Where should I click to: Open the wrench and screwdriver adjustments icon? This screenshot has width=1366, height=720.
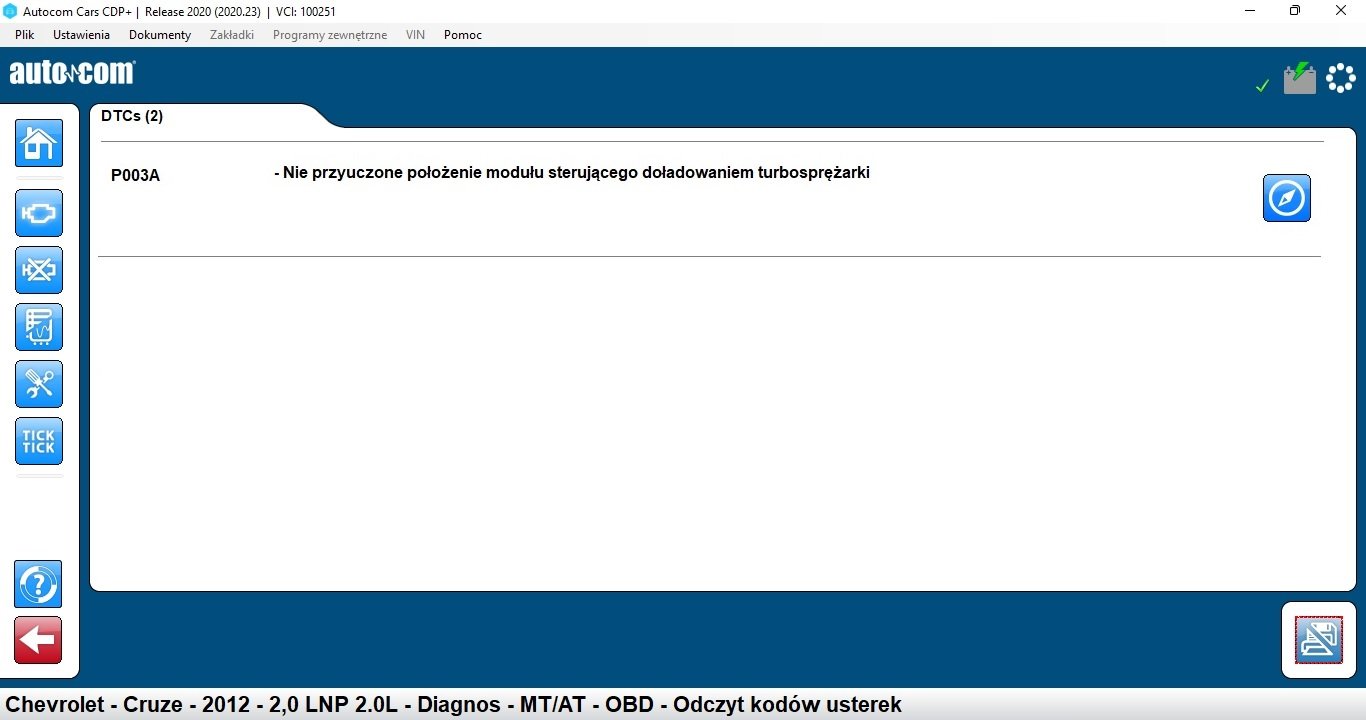pos(39,384)
